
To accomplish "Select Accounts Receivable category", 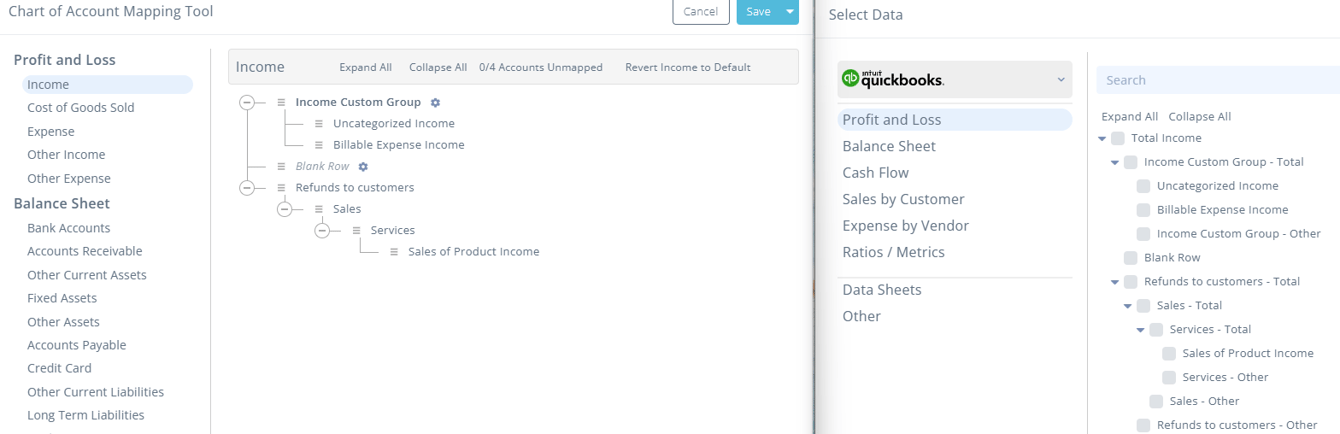I will (85, 251).
